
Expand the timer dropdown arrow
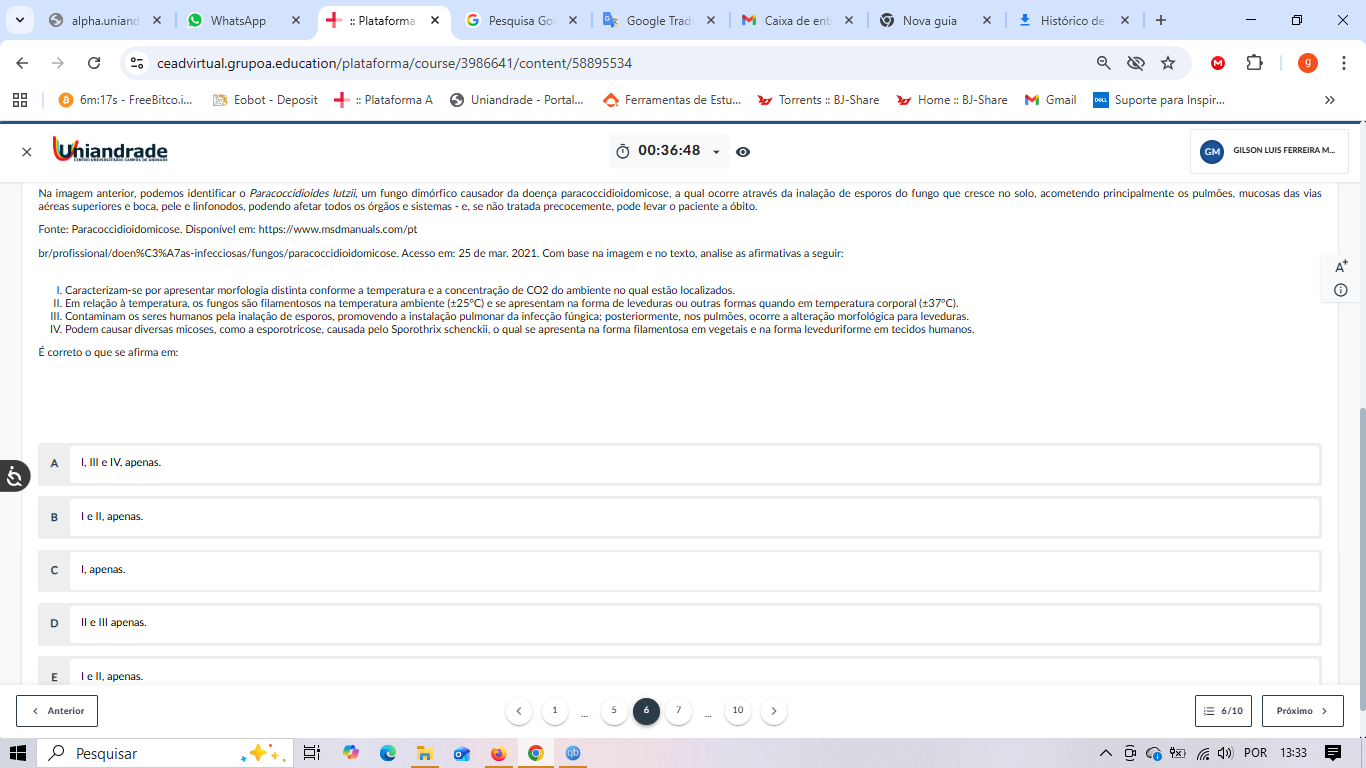click(716, 152)
